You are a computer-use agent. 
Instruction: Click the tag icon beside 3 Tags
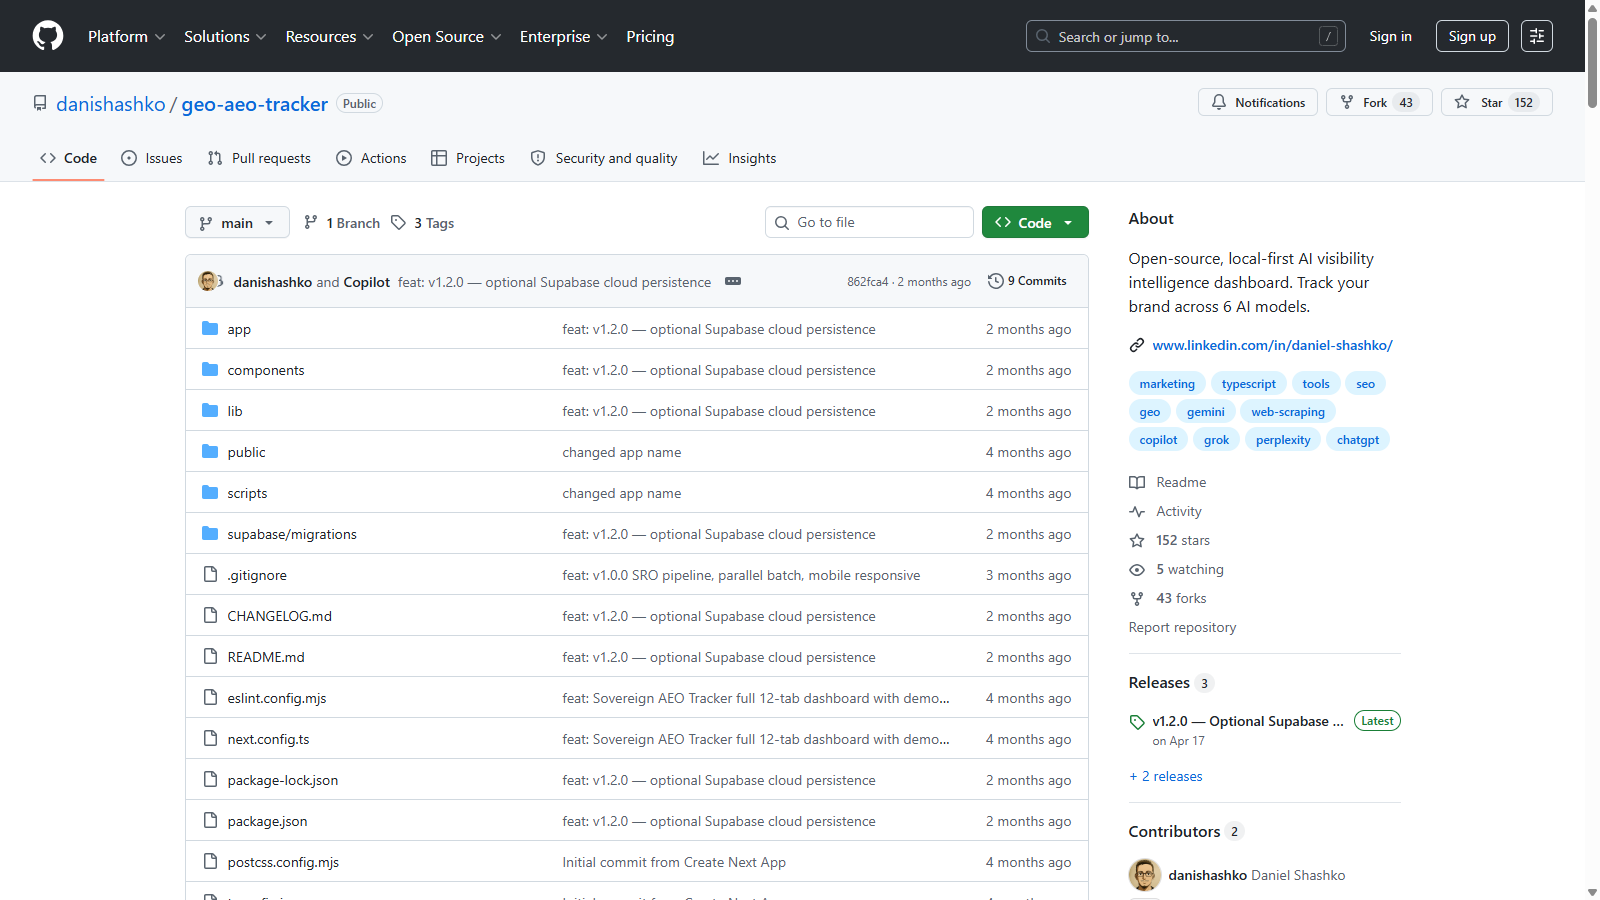(398, 223)
